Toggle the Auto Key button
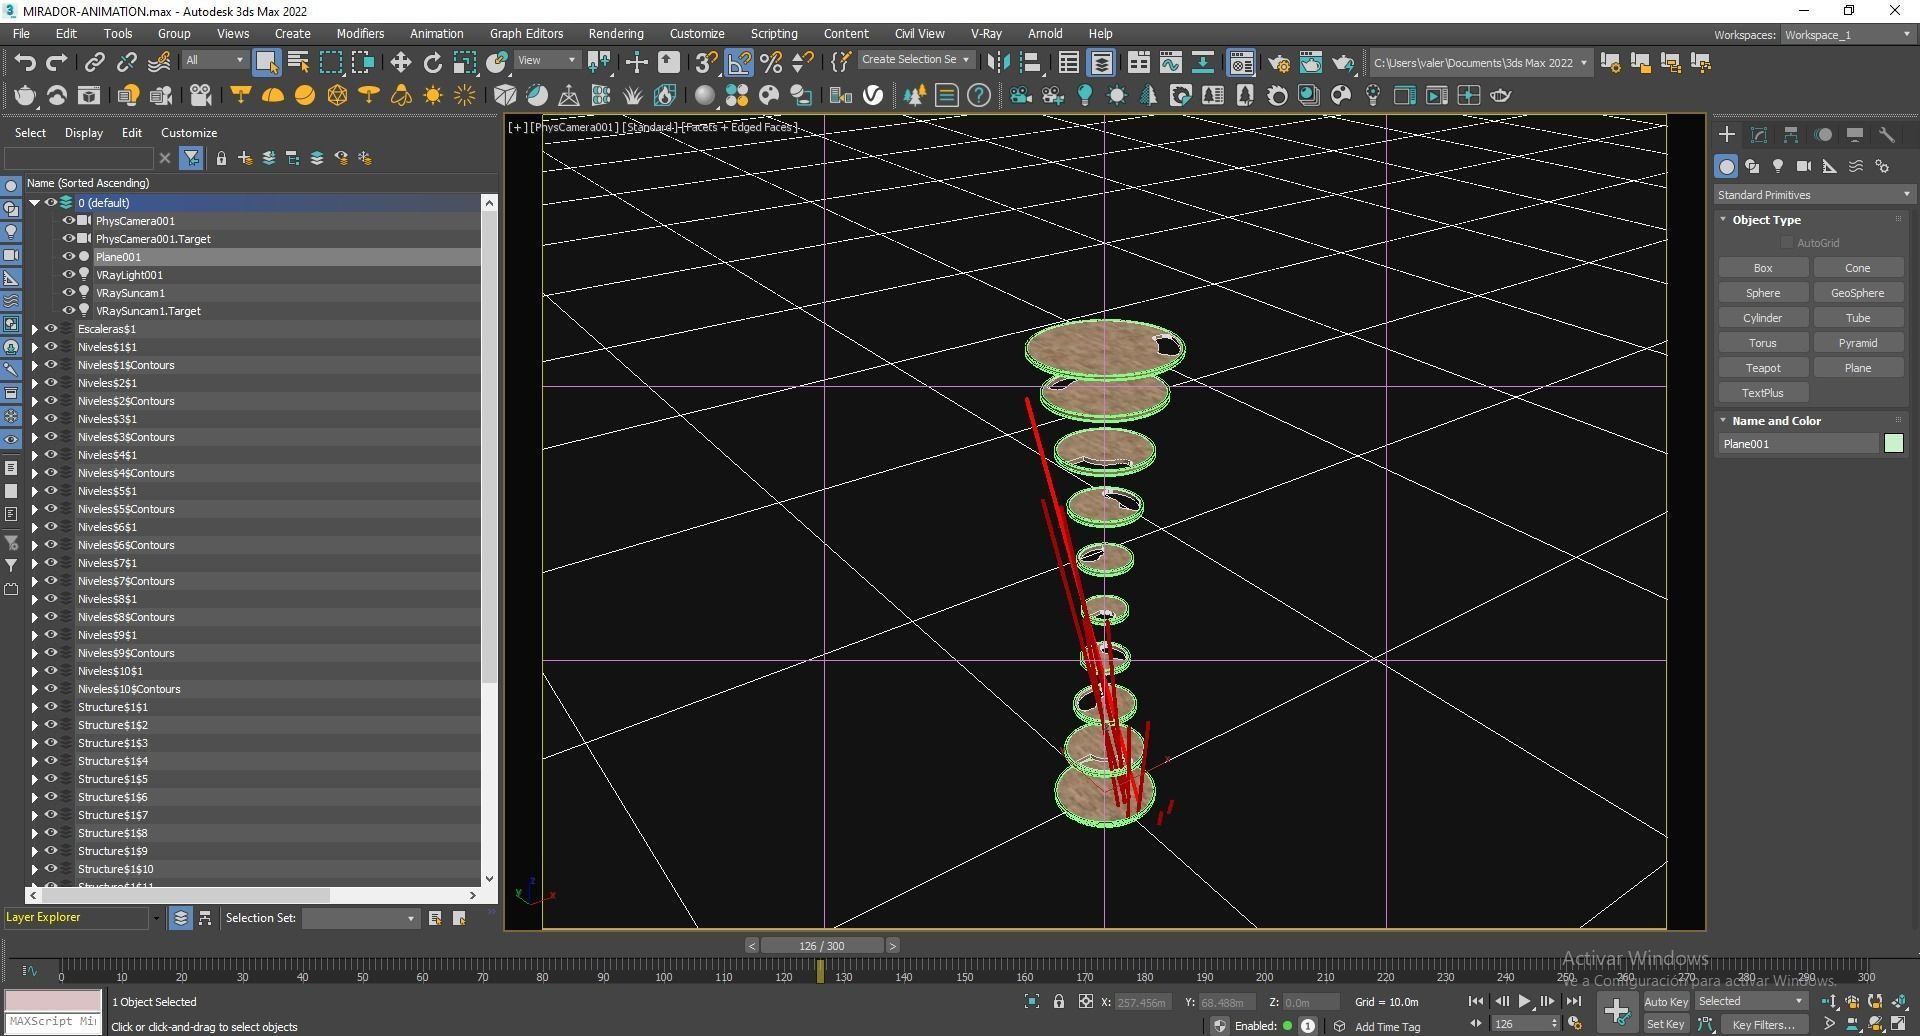This screenshot has height=1036, width=1920. pos(1665,1001)
